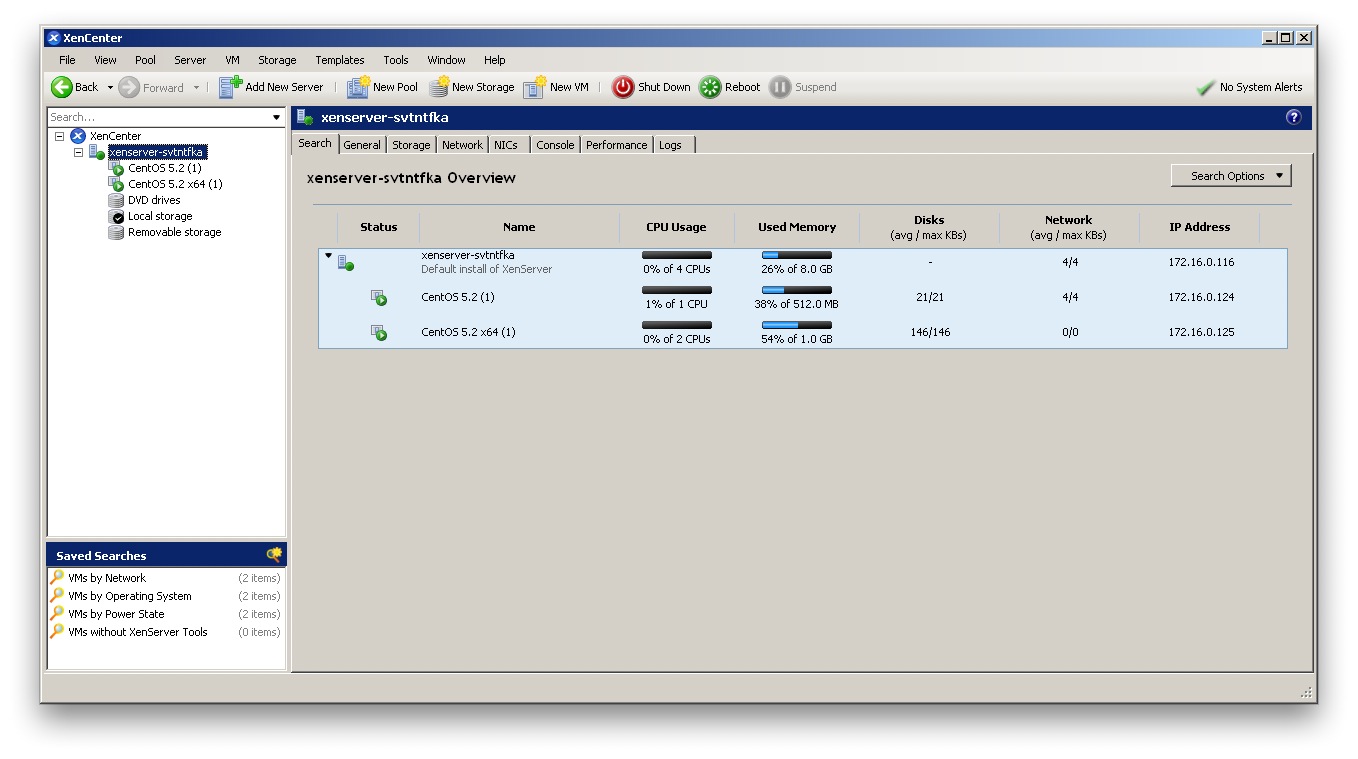This screenshot has height=759, width=1358.
Task: Open the help question mark icon
Action: point(1293,117)
